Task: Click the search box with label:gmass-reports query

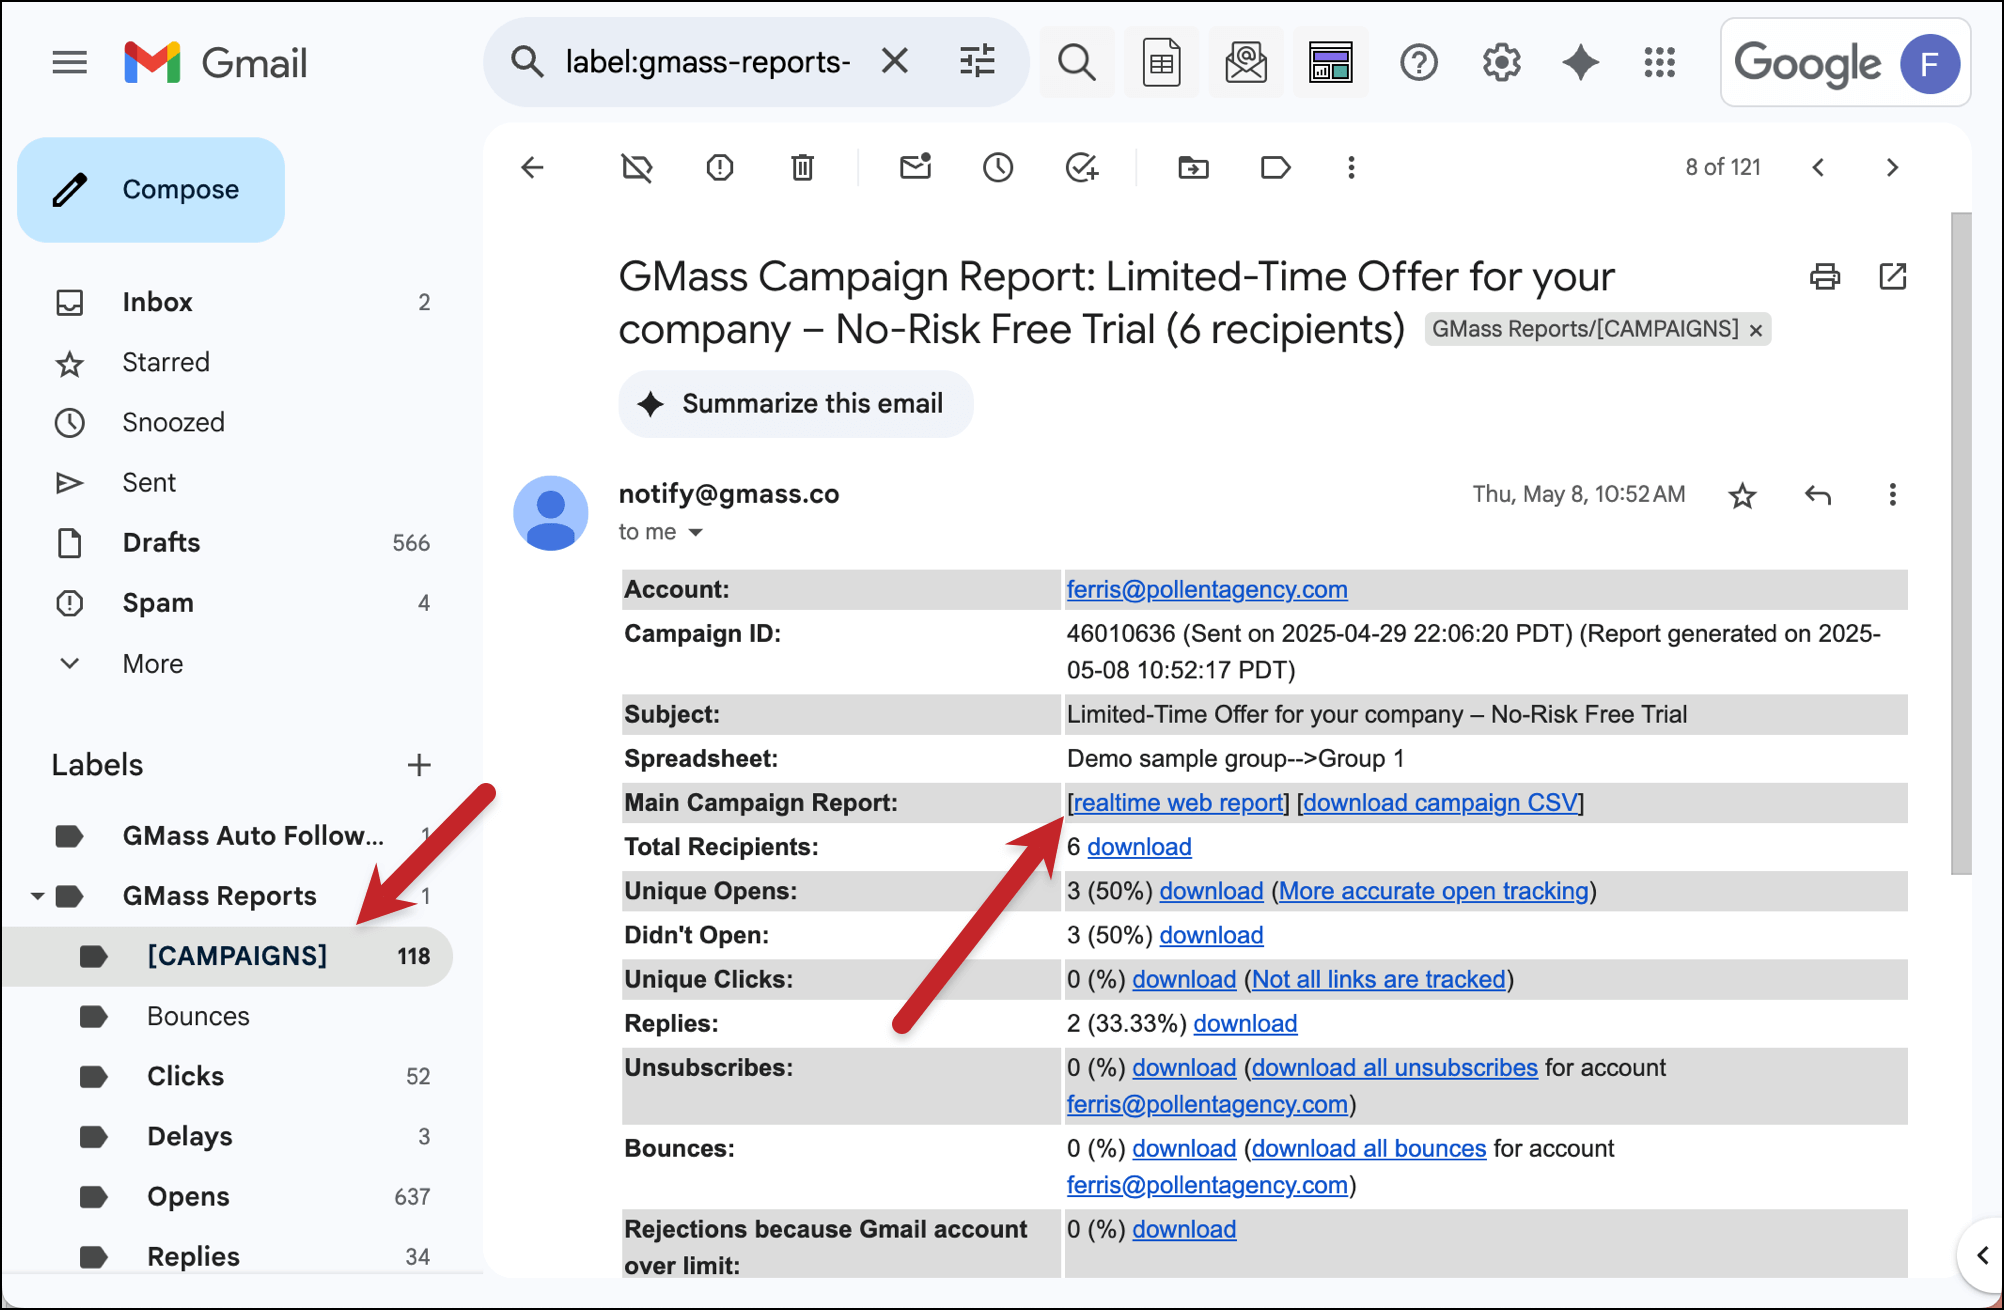Action: [x=707, y=63]
